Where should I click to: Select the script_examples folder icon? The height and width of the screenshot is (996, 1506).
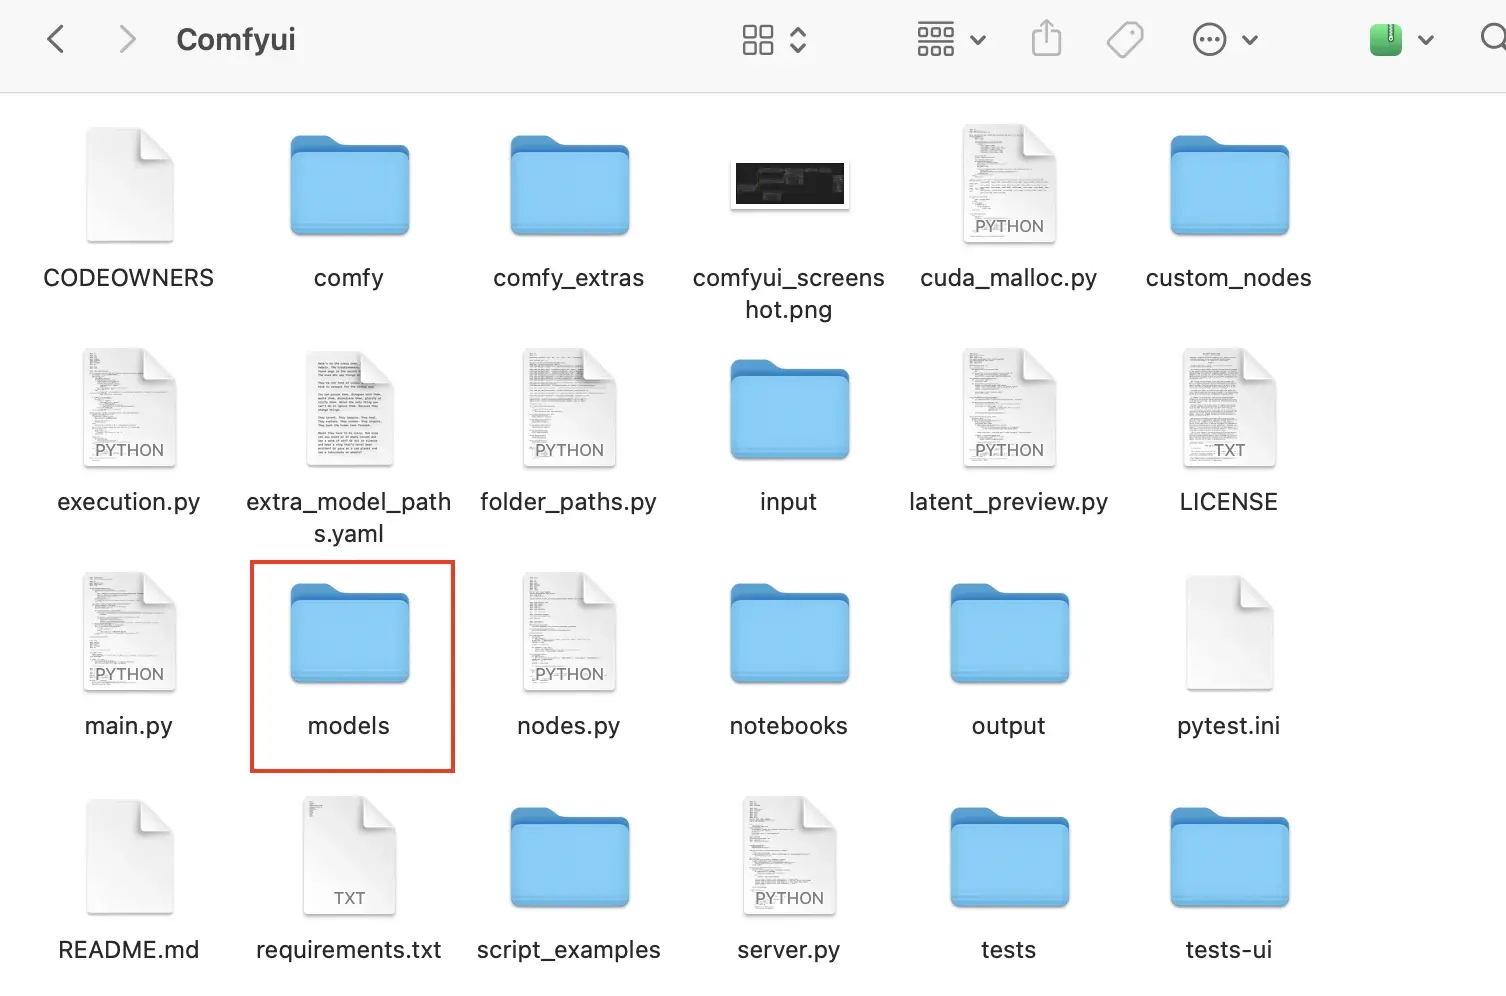[569, 858]
